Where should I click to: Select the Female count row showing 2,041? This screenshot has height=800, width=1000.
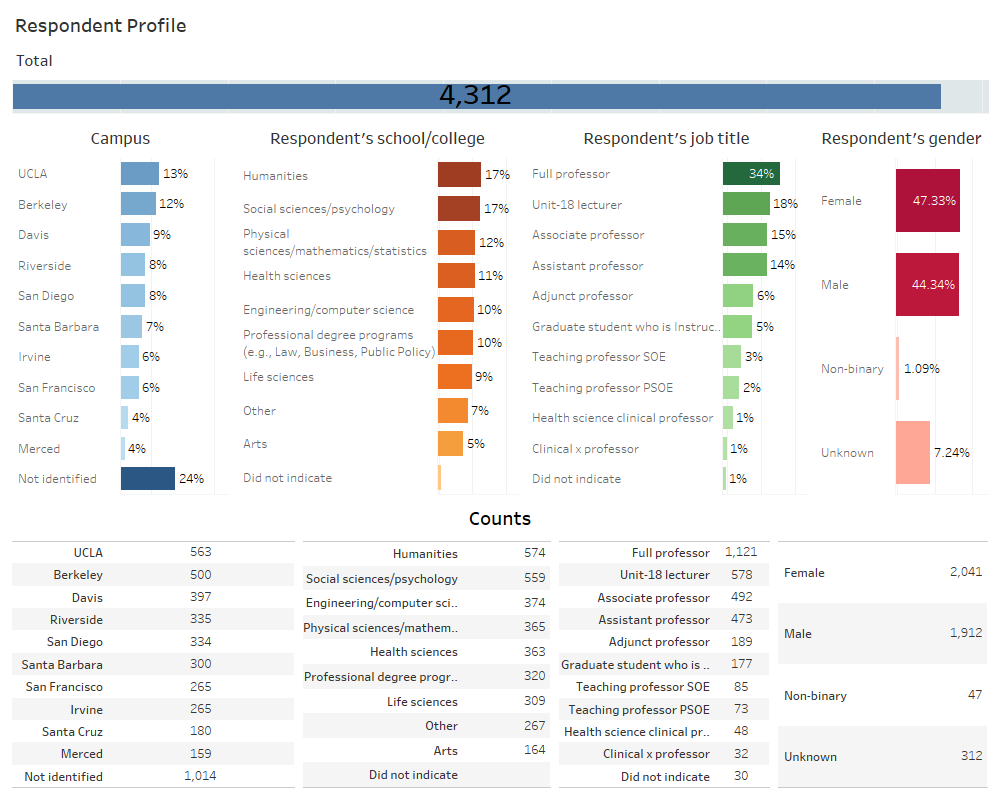880,572
